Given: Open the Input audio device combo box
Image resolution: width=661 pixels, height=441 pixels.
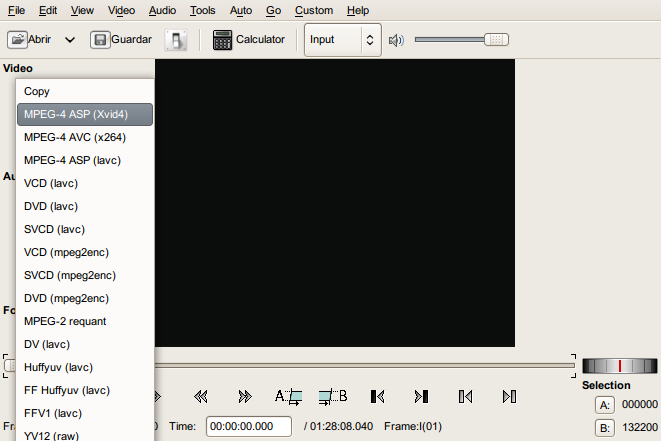Looking at the screenshot, I should [342, 40].
